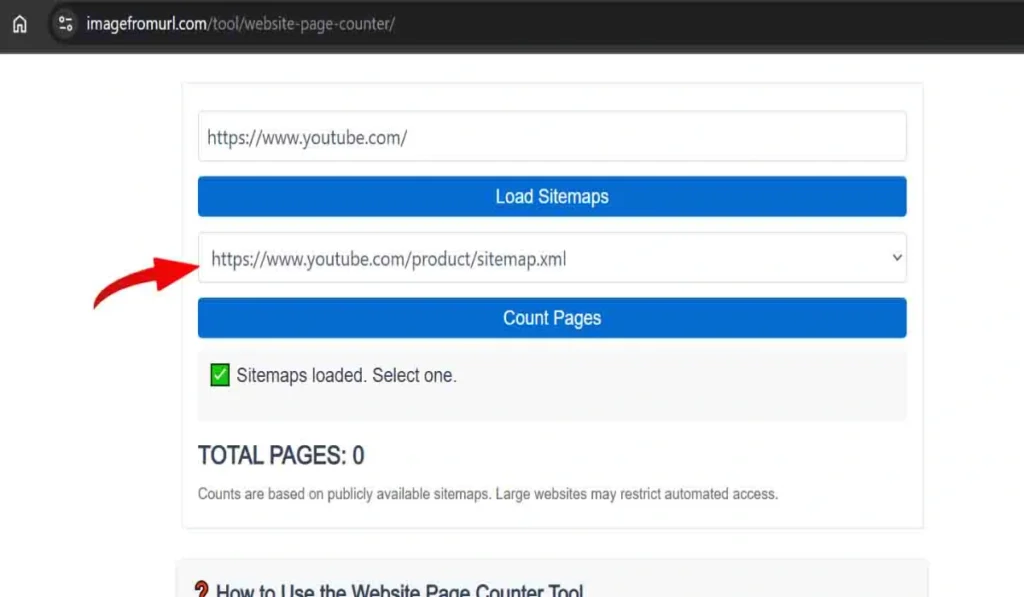Click the red question mark icon
Screen dimensions: 1024x597
202,590
